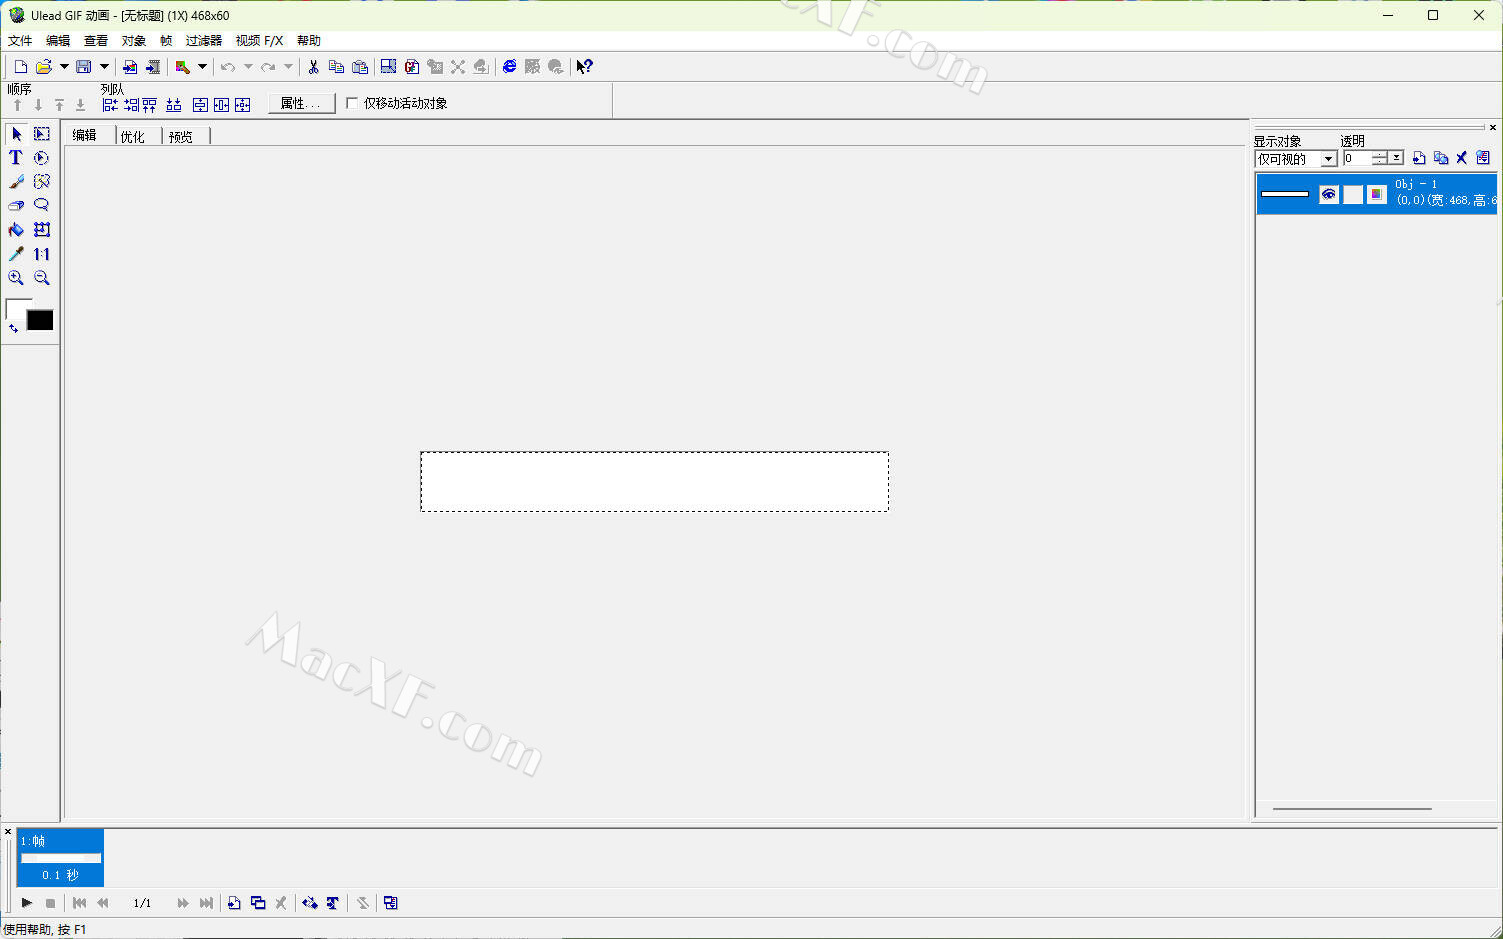Click the rectangle selection tool

tap(41, 134)
